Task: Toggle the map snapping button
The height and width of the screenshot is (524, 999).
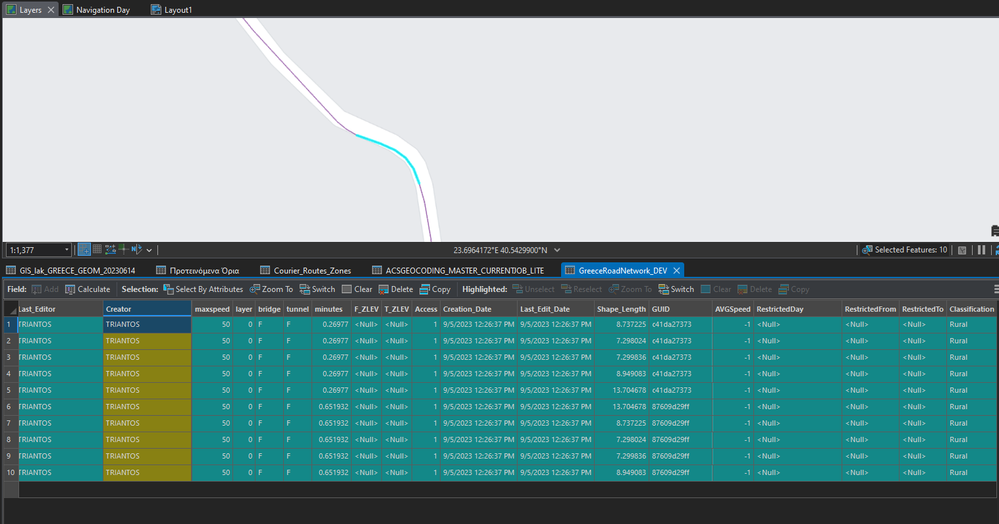Action: (x=85, y=250)
